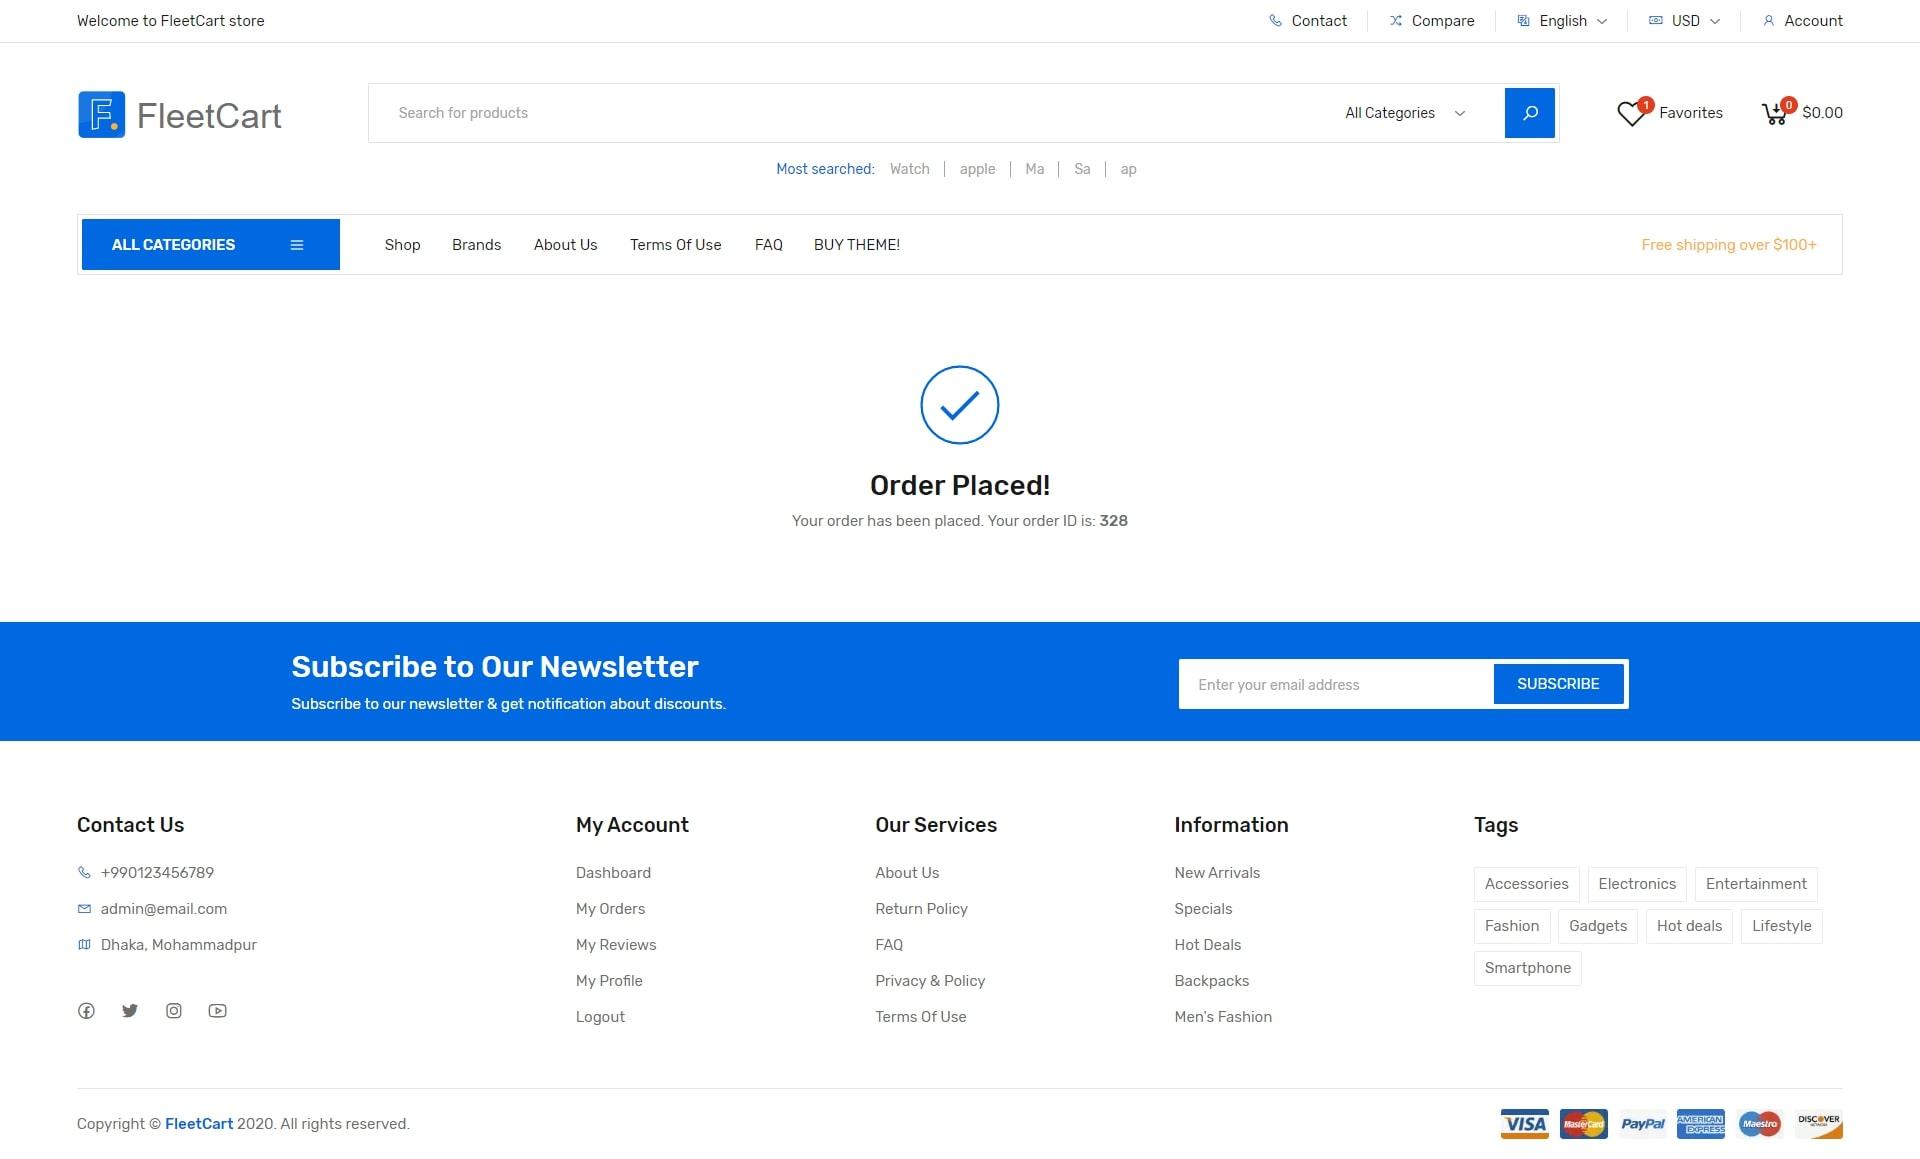Open My Orders link in footer
Viewport: 1920px width, 1159px height.
click(610, 908)
